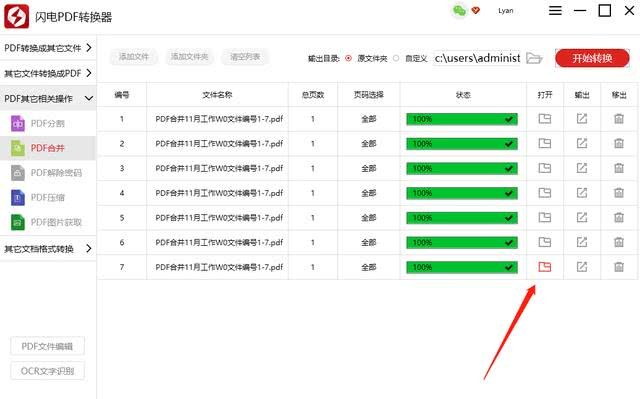Click the 文件名称 column header
The height and width of the screenshot is (399, 640).
click(217, 95)
